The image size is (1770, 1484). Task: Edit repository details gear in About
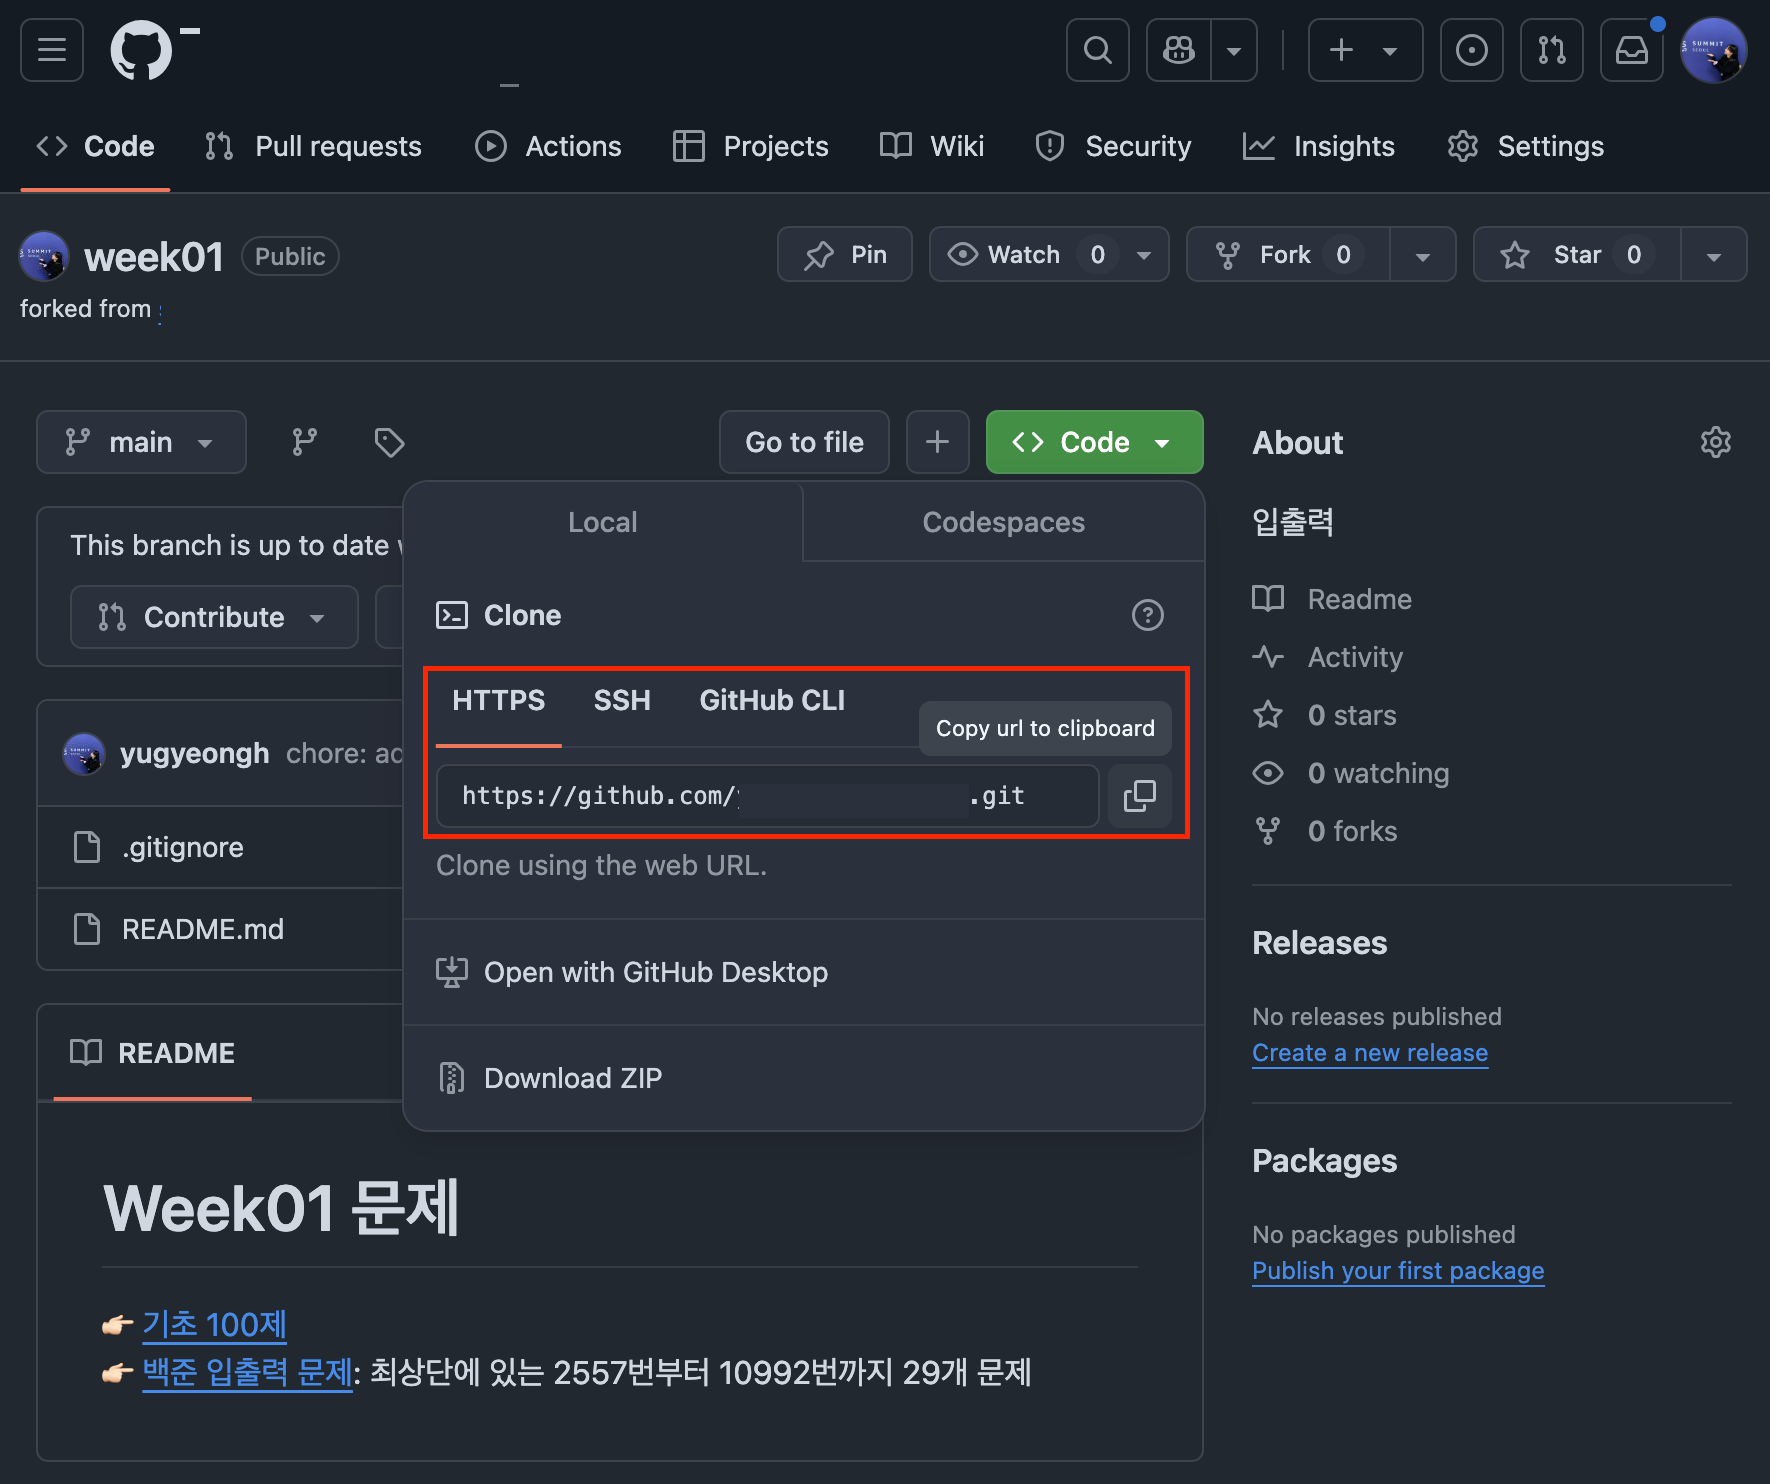tap(1715, 442)
